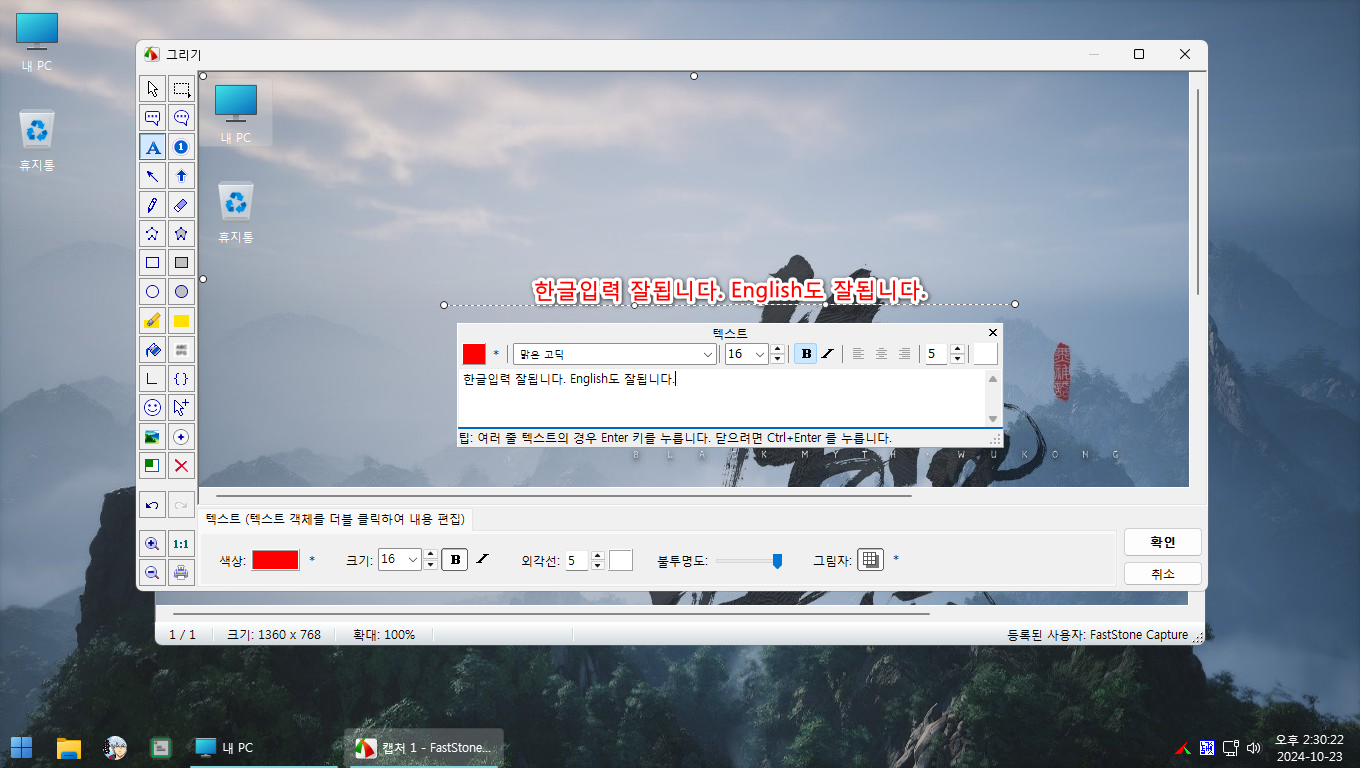This screenshot has width=1360, height=768.
Task: Open File Explorer from the taskbar
Action: [68, 747]
